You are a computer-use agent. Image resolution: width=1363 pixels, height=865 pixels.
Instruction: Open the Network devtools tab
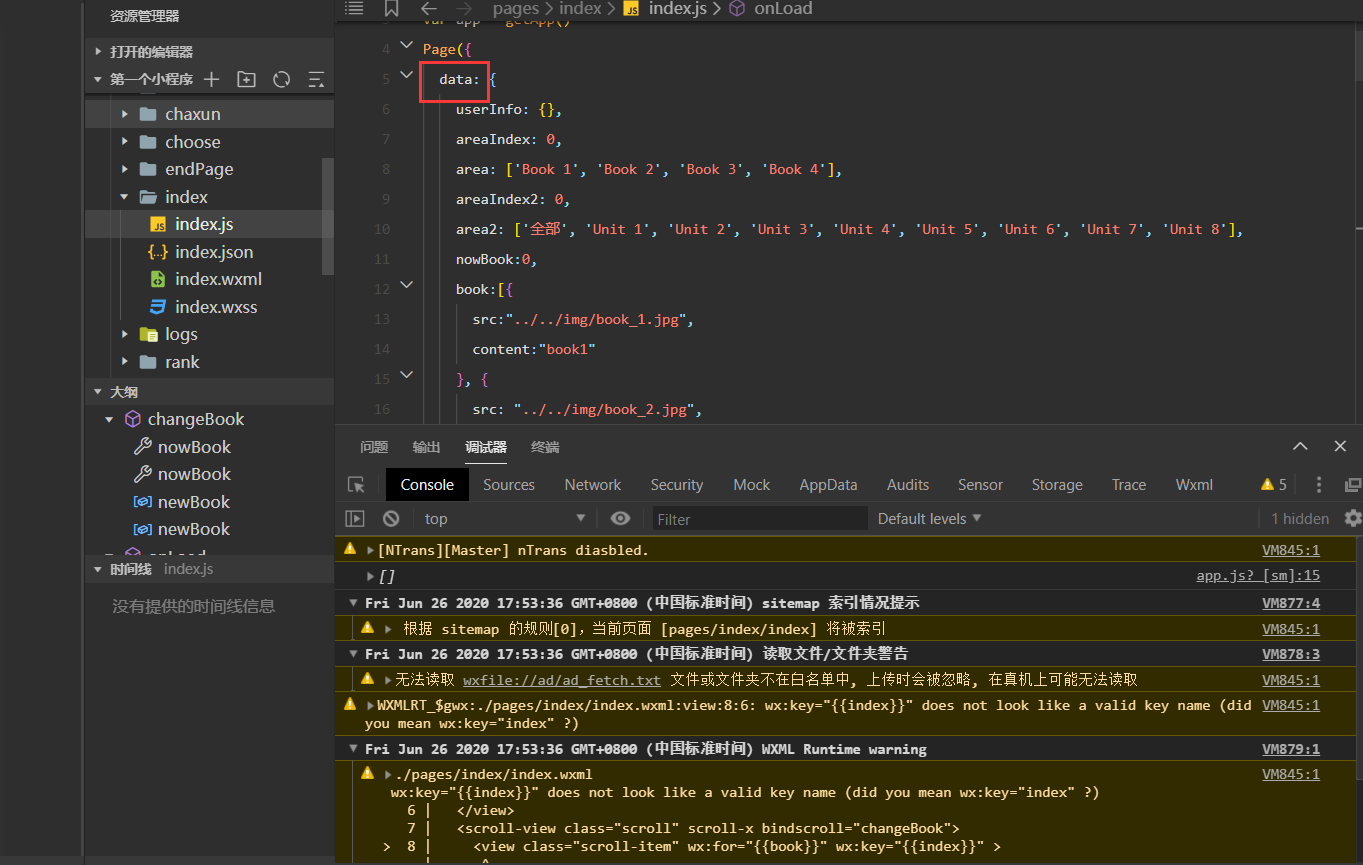click(593, 485)
